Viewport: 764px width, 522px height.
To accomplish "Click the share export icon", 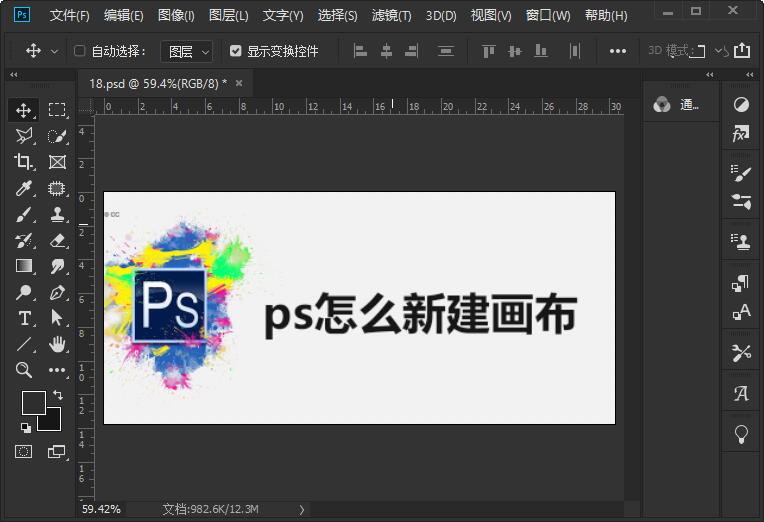I will [742, 50].
